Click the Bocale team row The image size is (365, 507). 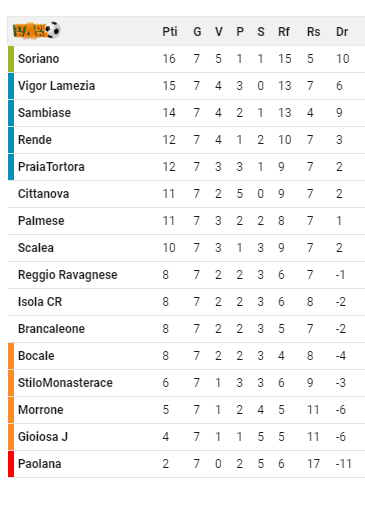click(186, 356)
